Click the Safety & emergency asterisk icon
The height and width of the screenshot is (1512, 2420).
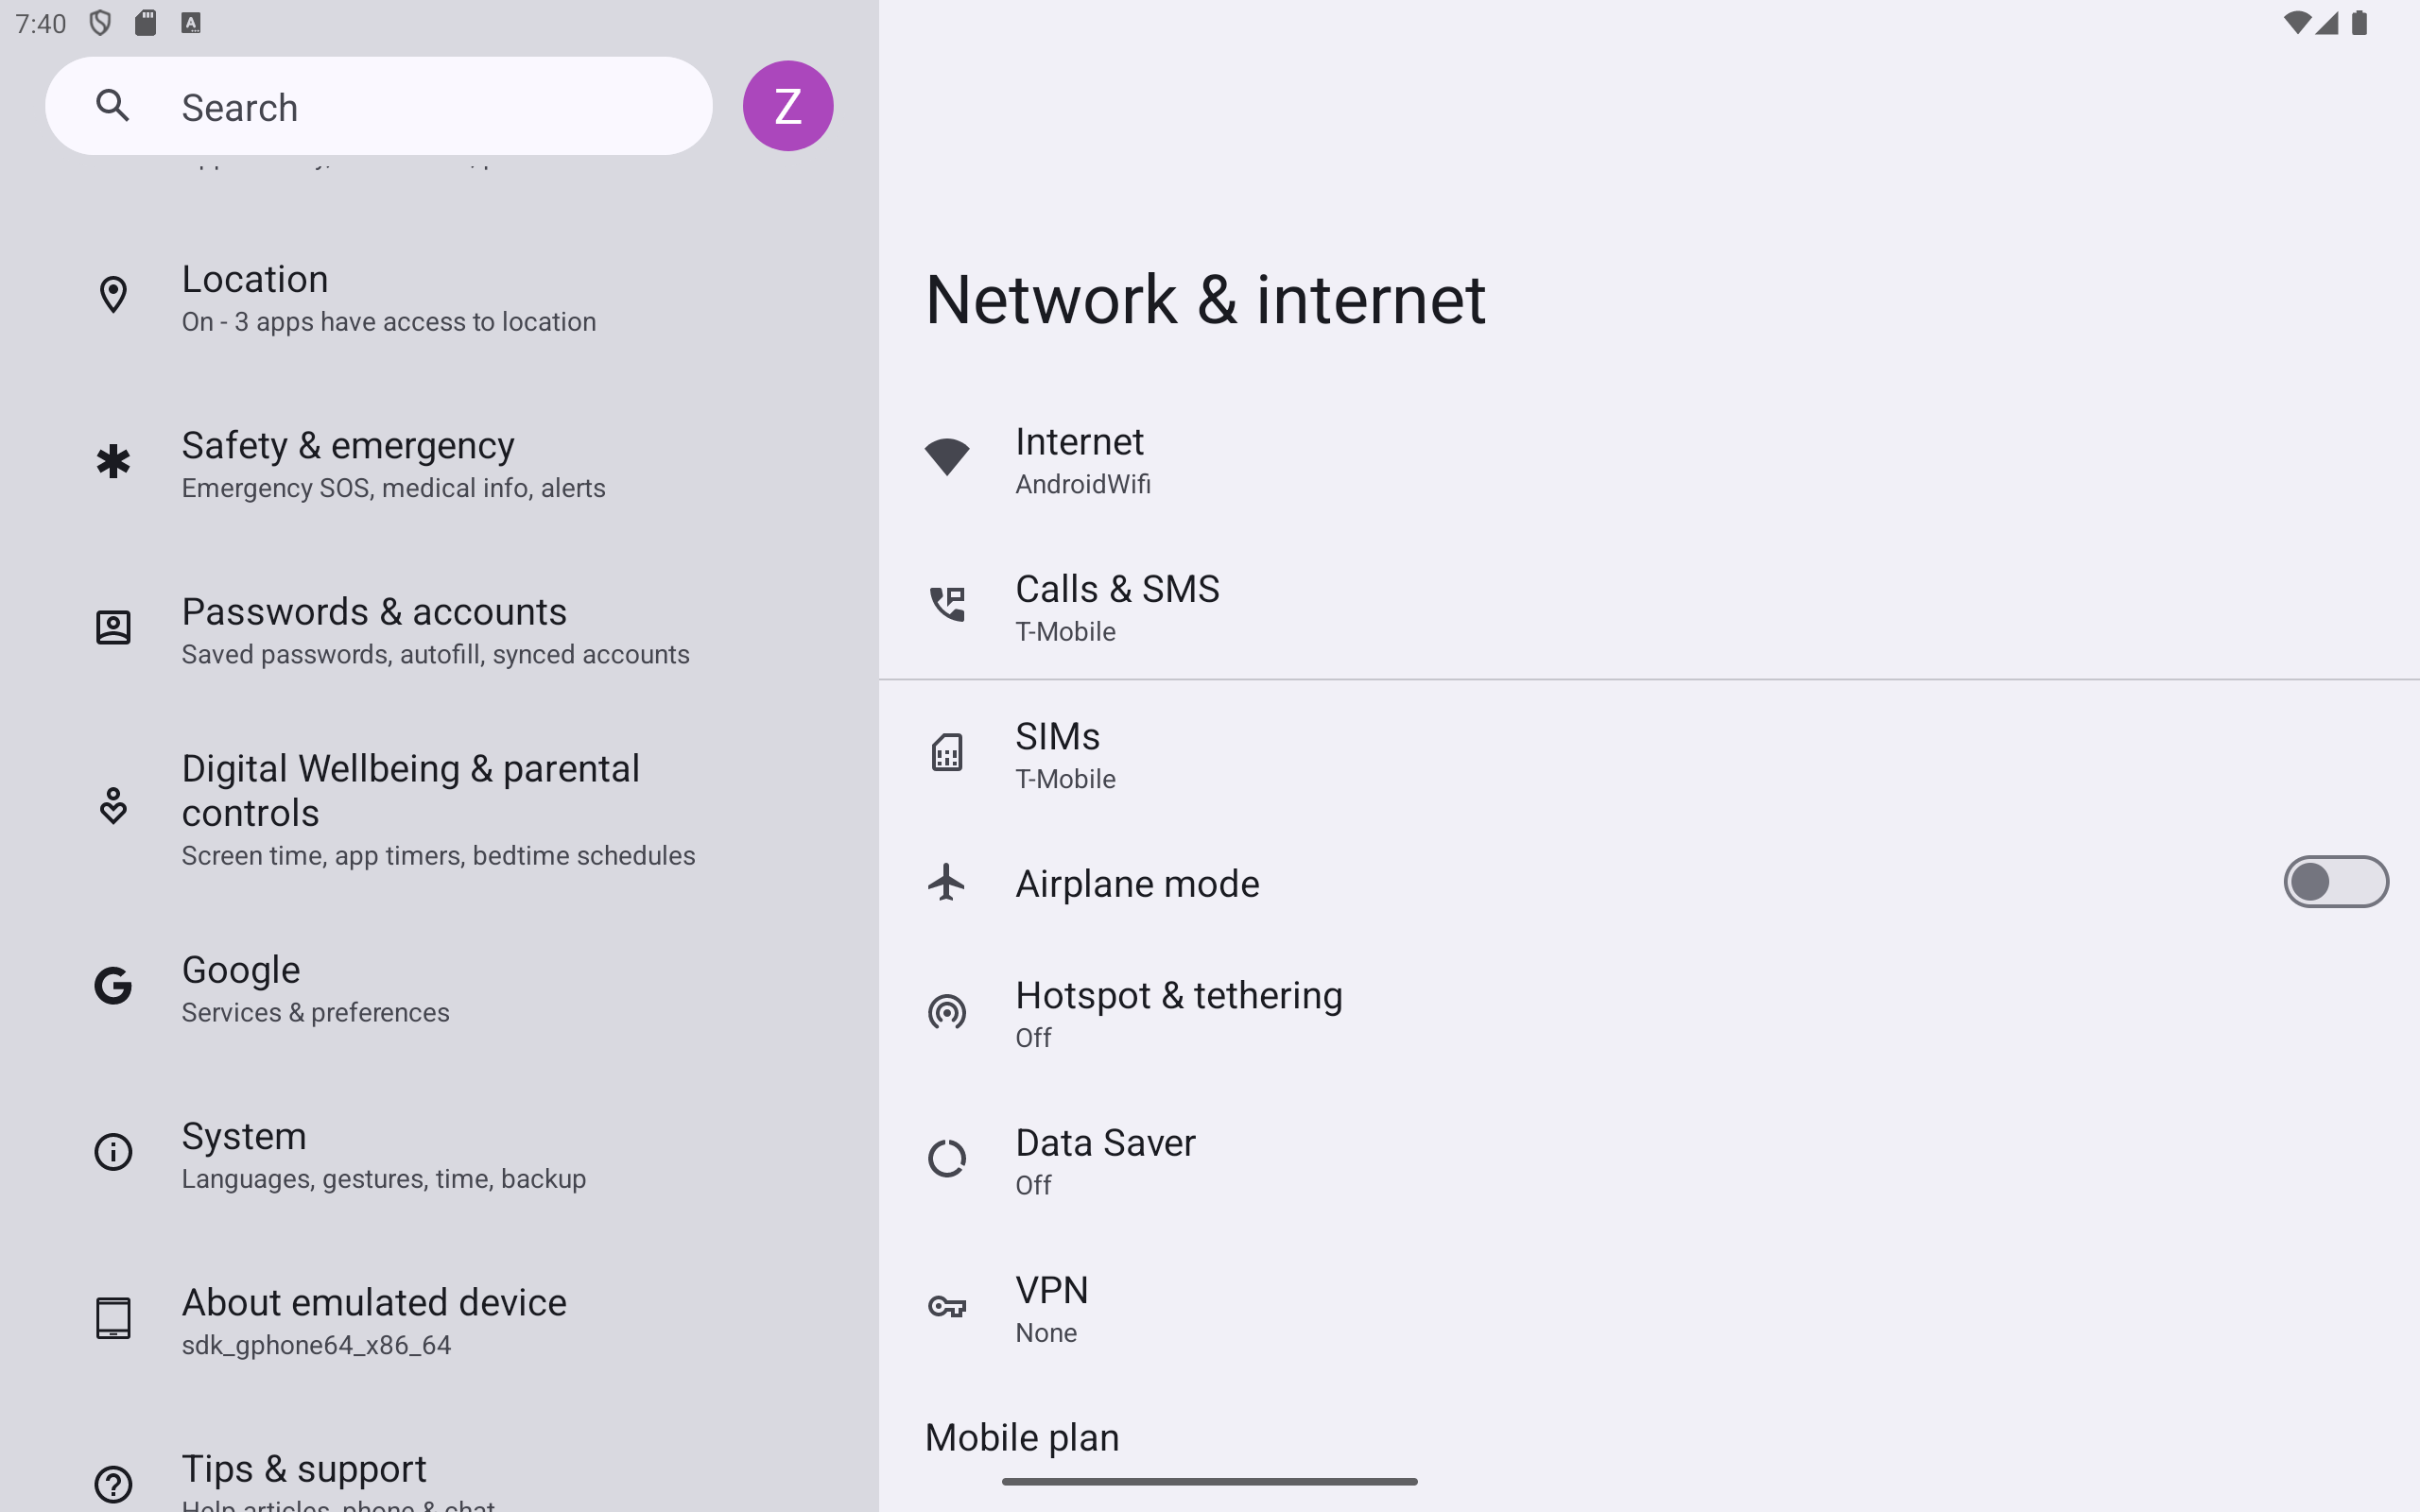coord(113,461)
